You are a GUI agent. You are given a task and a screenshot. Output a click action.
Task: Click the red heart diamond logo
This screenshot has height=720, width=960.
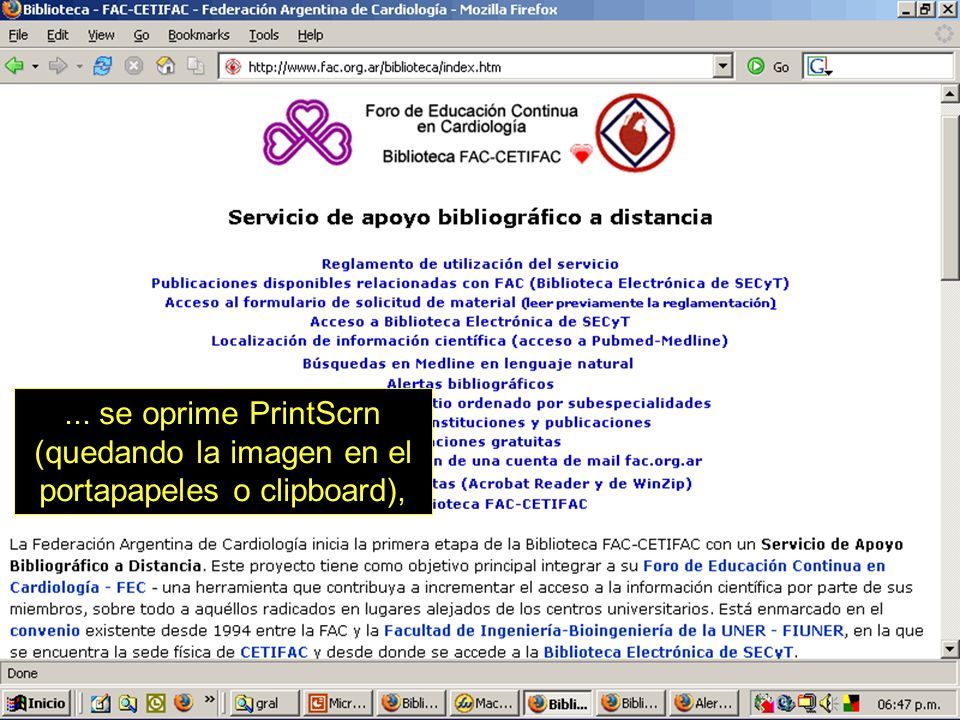[x=636, y=132]
